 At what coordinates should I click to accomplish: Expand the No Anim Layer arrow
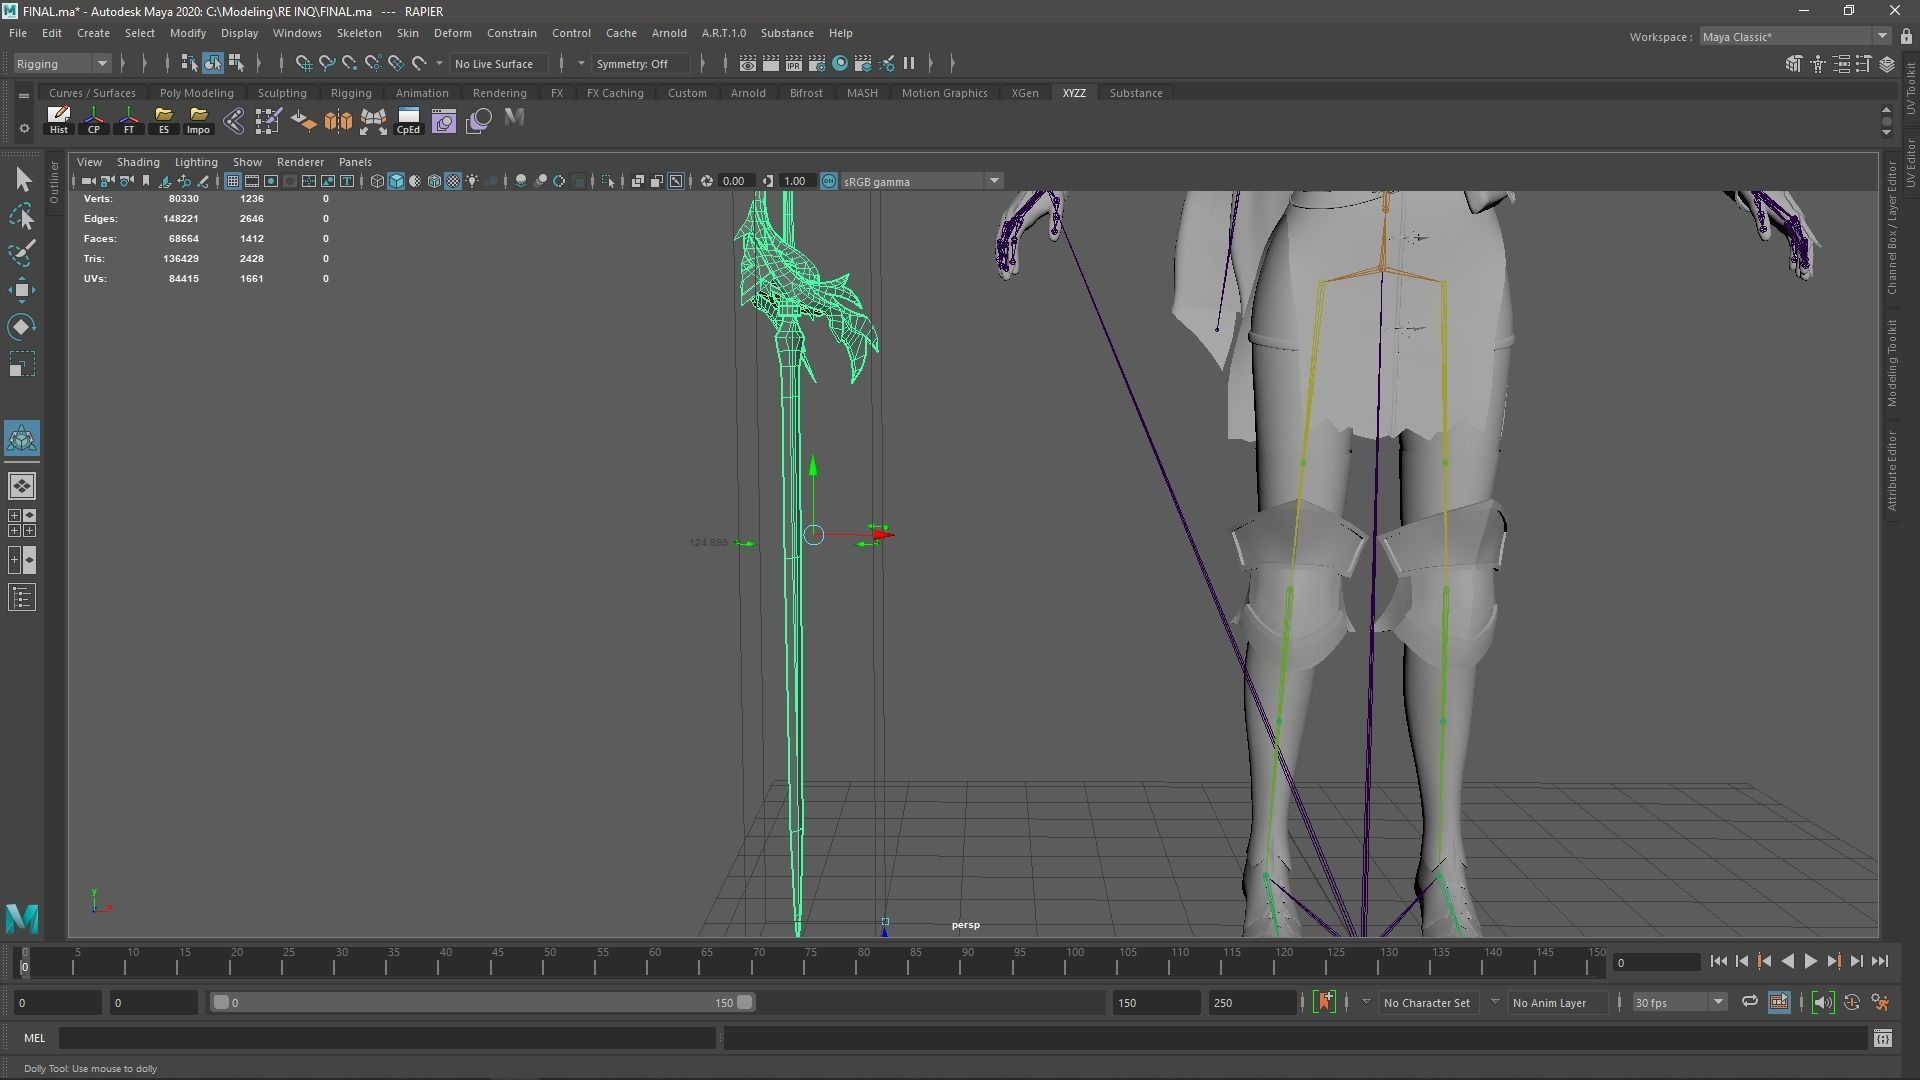point(1495,1002)
